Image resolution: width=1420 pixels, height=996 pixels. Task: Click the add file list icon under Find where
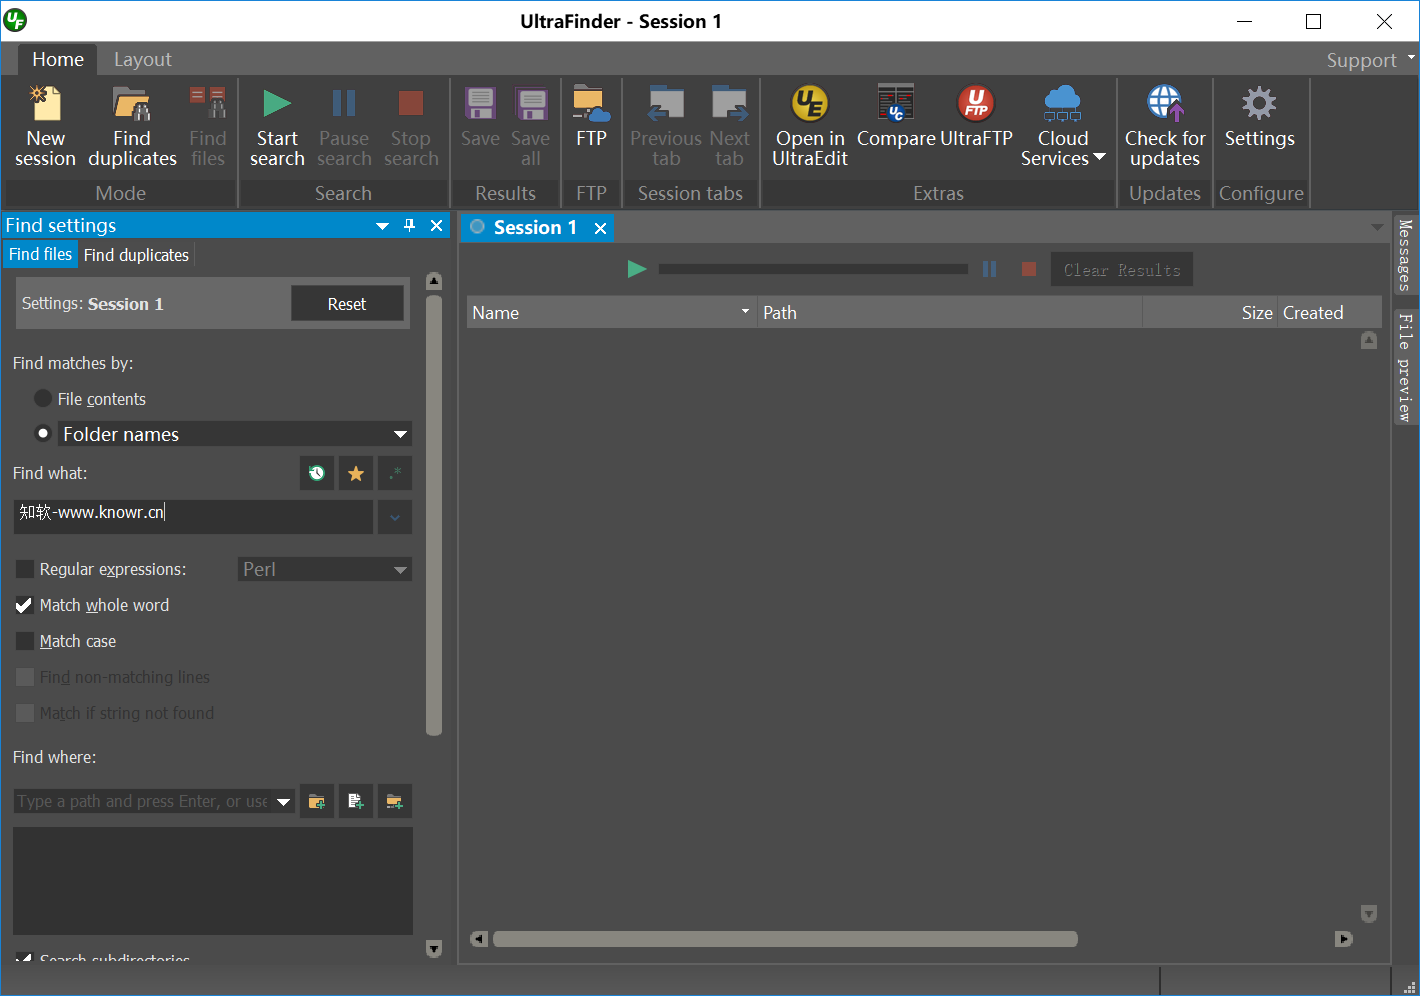[x=355, y=801]
